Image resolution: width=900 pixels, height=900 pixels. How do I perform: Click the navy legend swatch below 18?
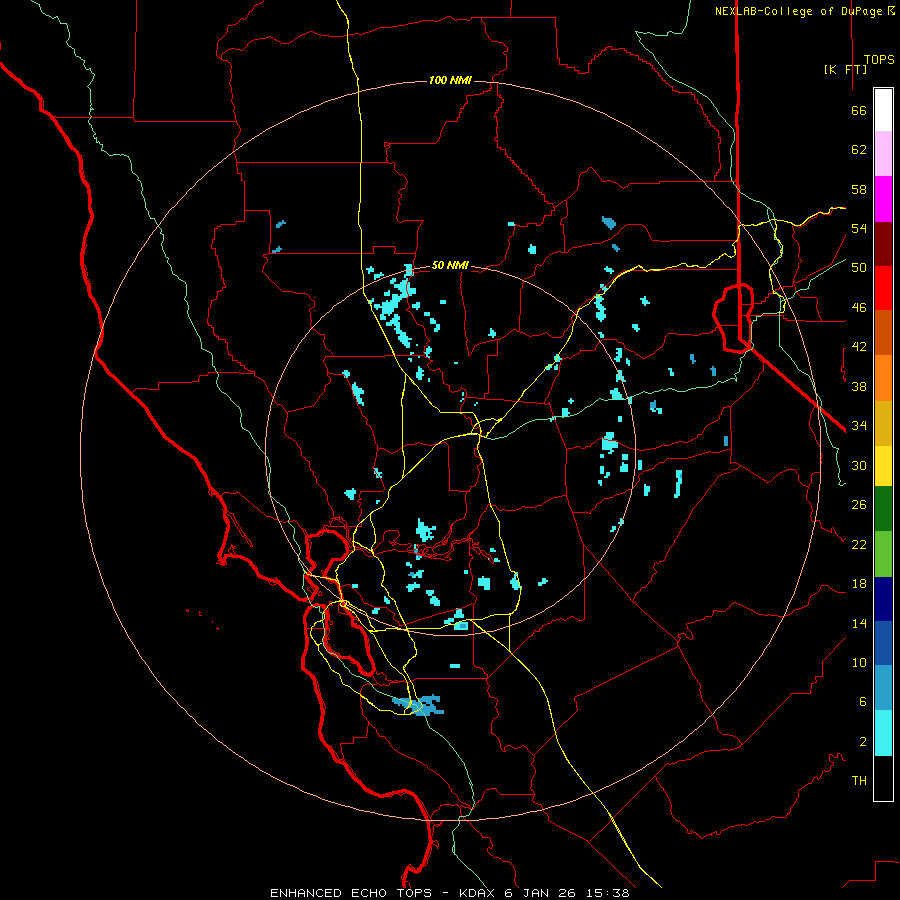(883, 599)
